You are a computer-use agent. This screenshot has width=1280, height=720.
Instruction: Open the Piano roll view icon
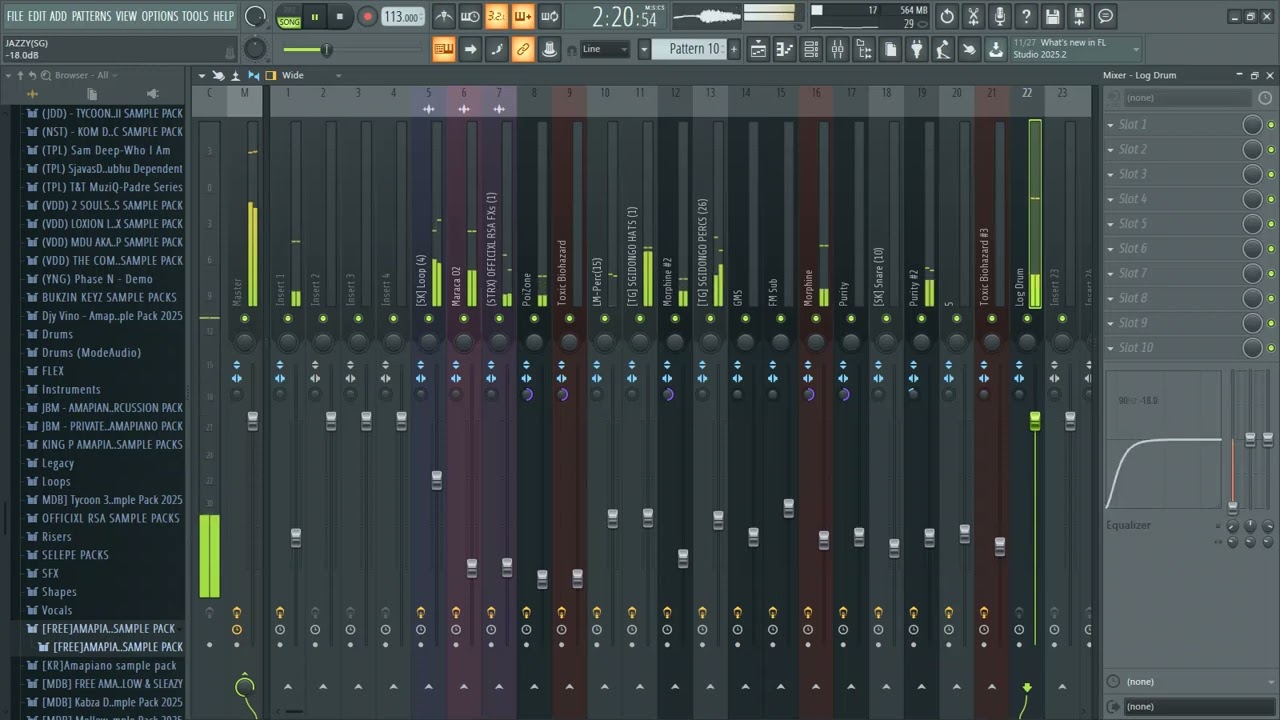click(x=785, y=49)
